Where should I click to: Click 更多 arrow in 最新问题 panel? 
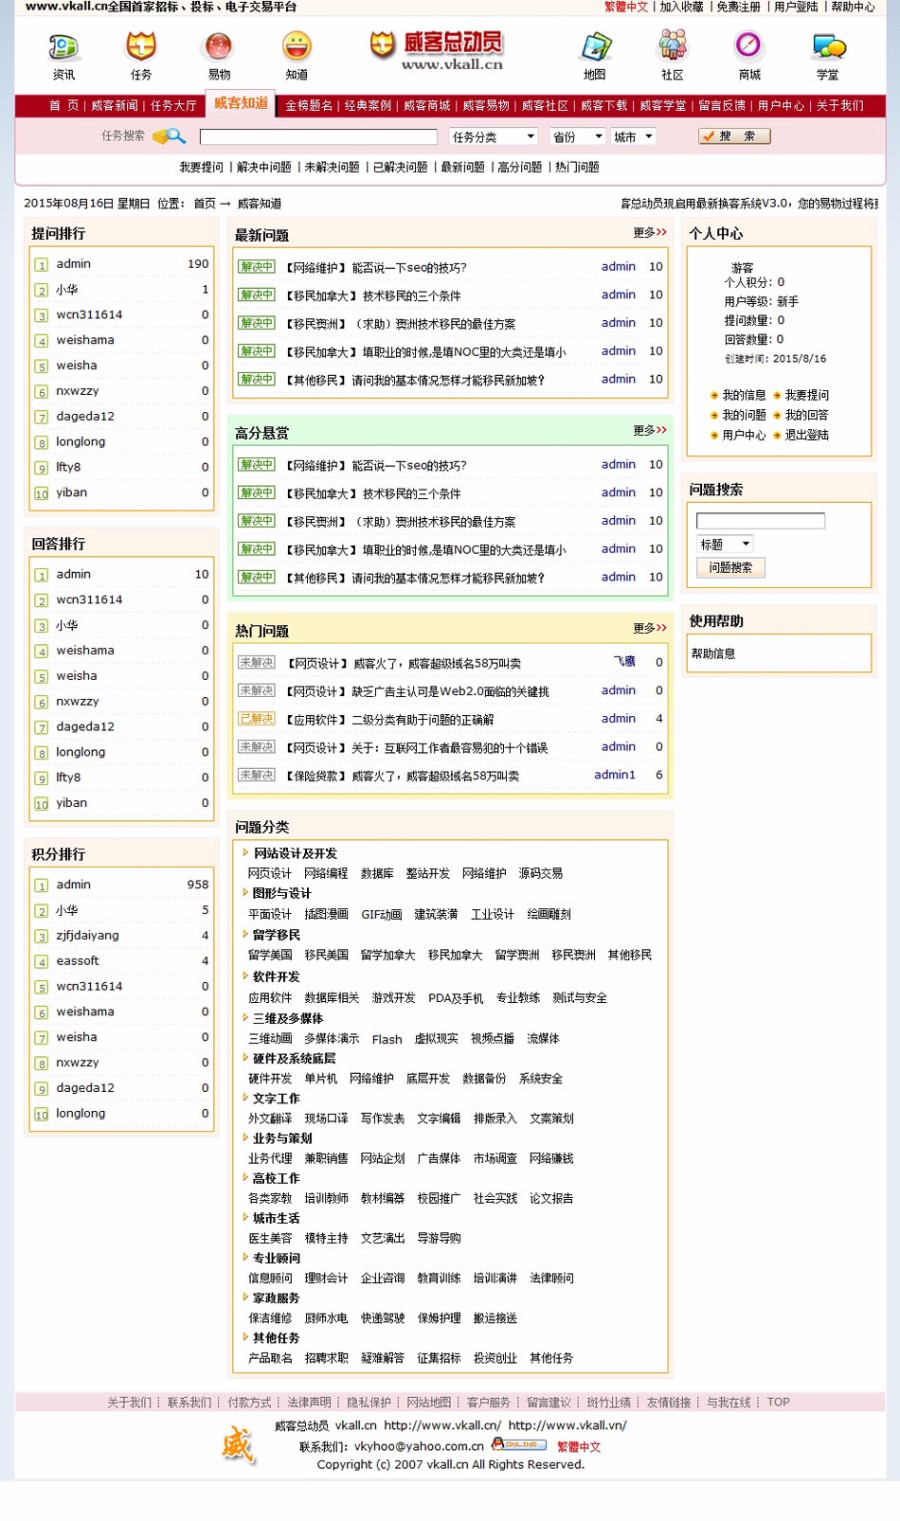pos(650,233)
